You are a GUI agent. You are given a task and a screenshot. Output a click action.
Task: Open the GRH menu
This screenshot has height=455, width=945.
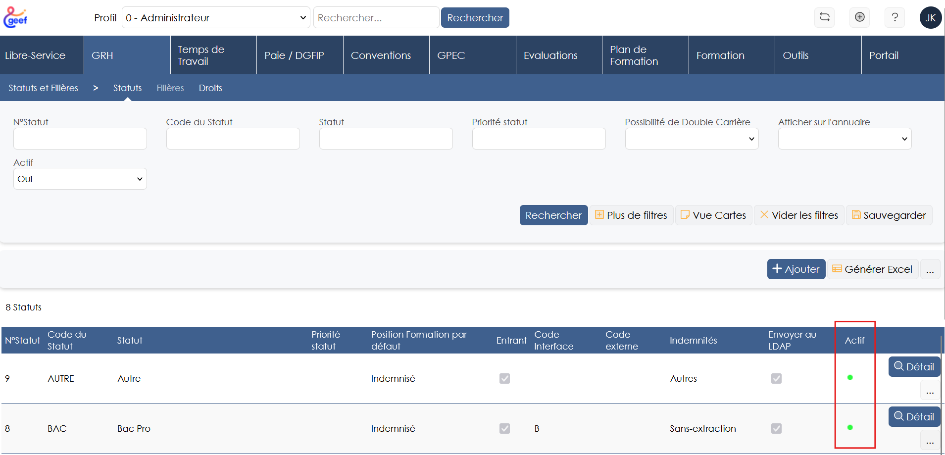[x=127, y=55]
